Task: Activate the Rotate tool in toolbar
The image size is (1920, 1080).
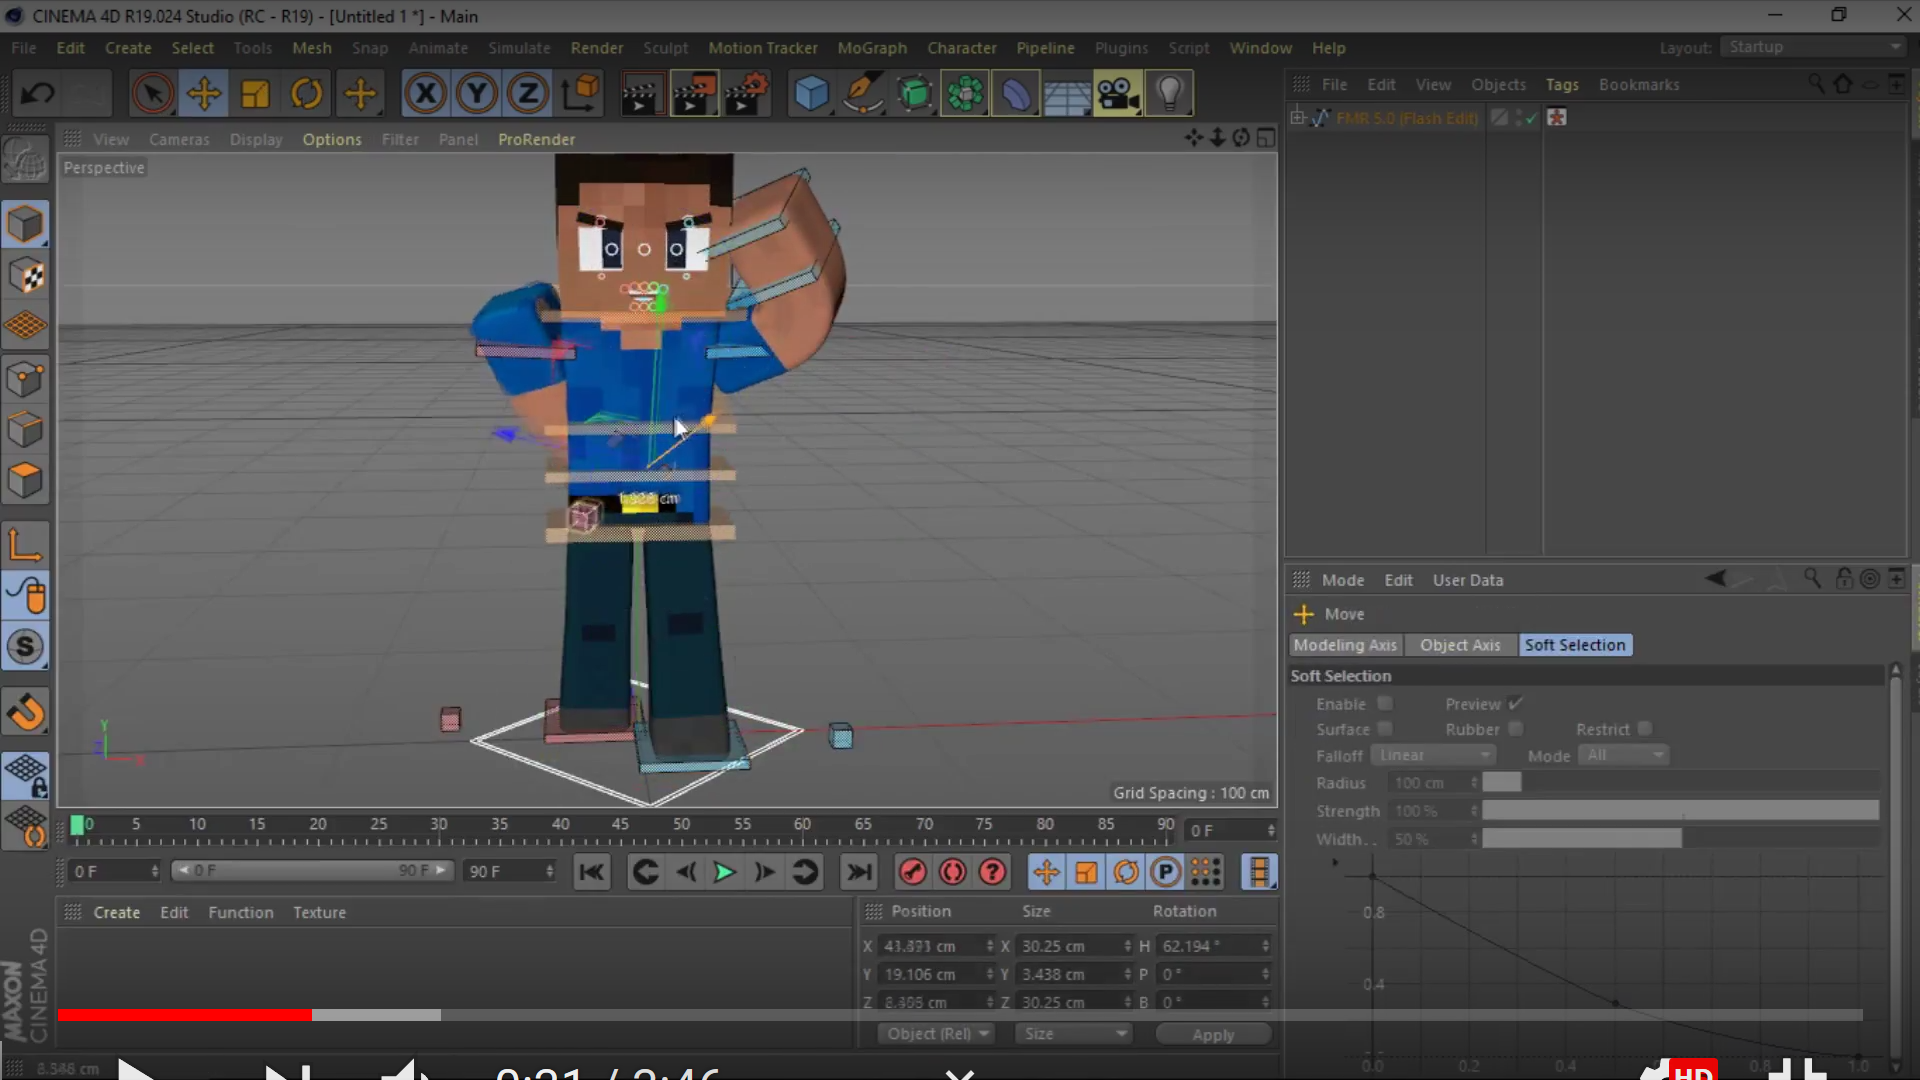Action: pyautogui.click(x=307, y=94)
